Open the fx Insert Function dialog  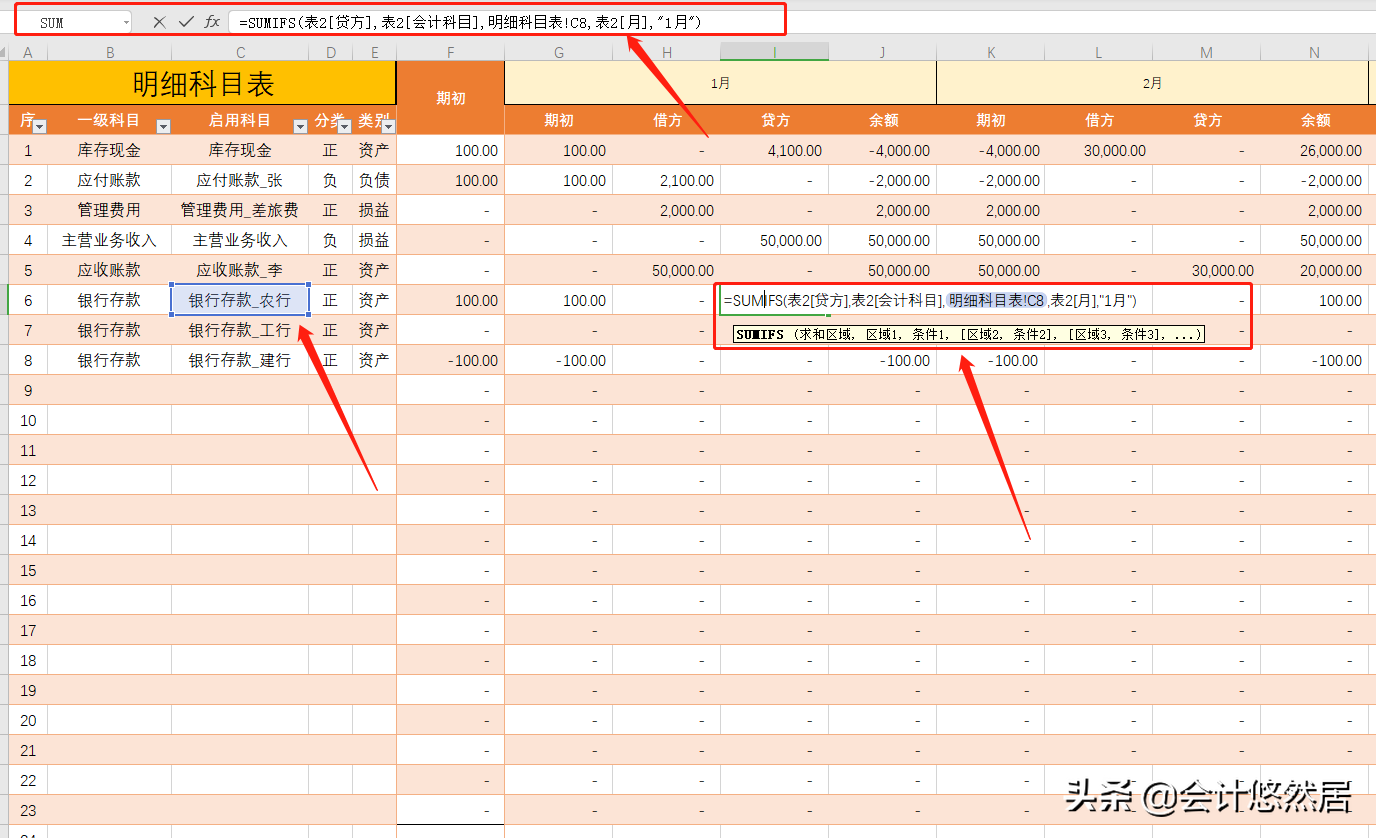point(212,22)
